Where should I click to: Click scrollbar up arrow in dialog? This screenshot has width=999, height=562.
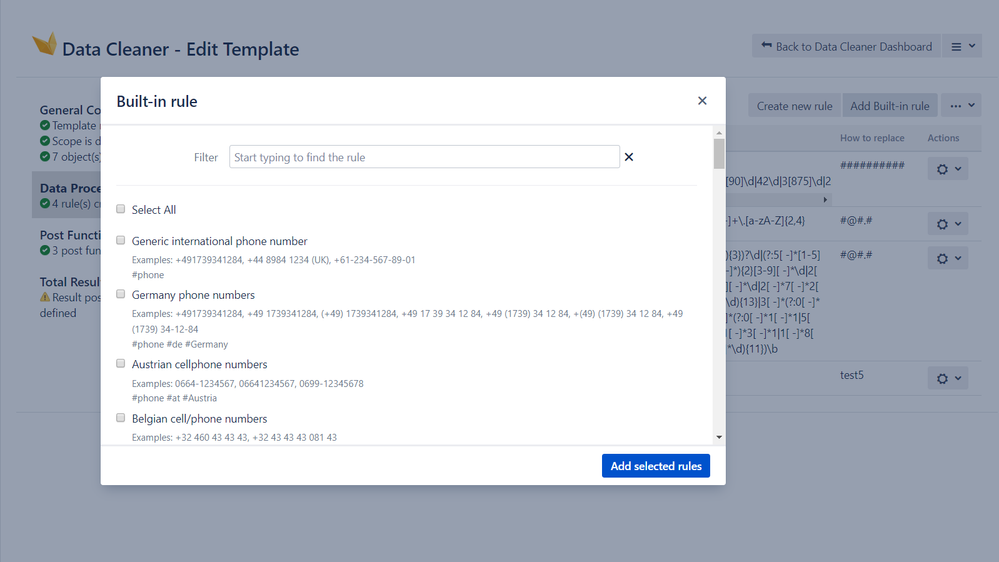click(x=719, y=133)
